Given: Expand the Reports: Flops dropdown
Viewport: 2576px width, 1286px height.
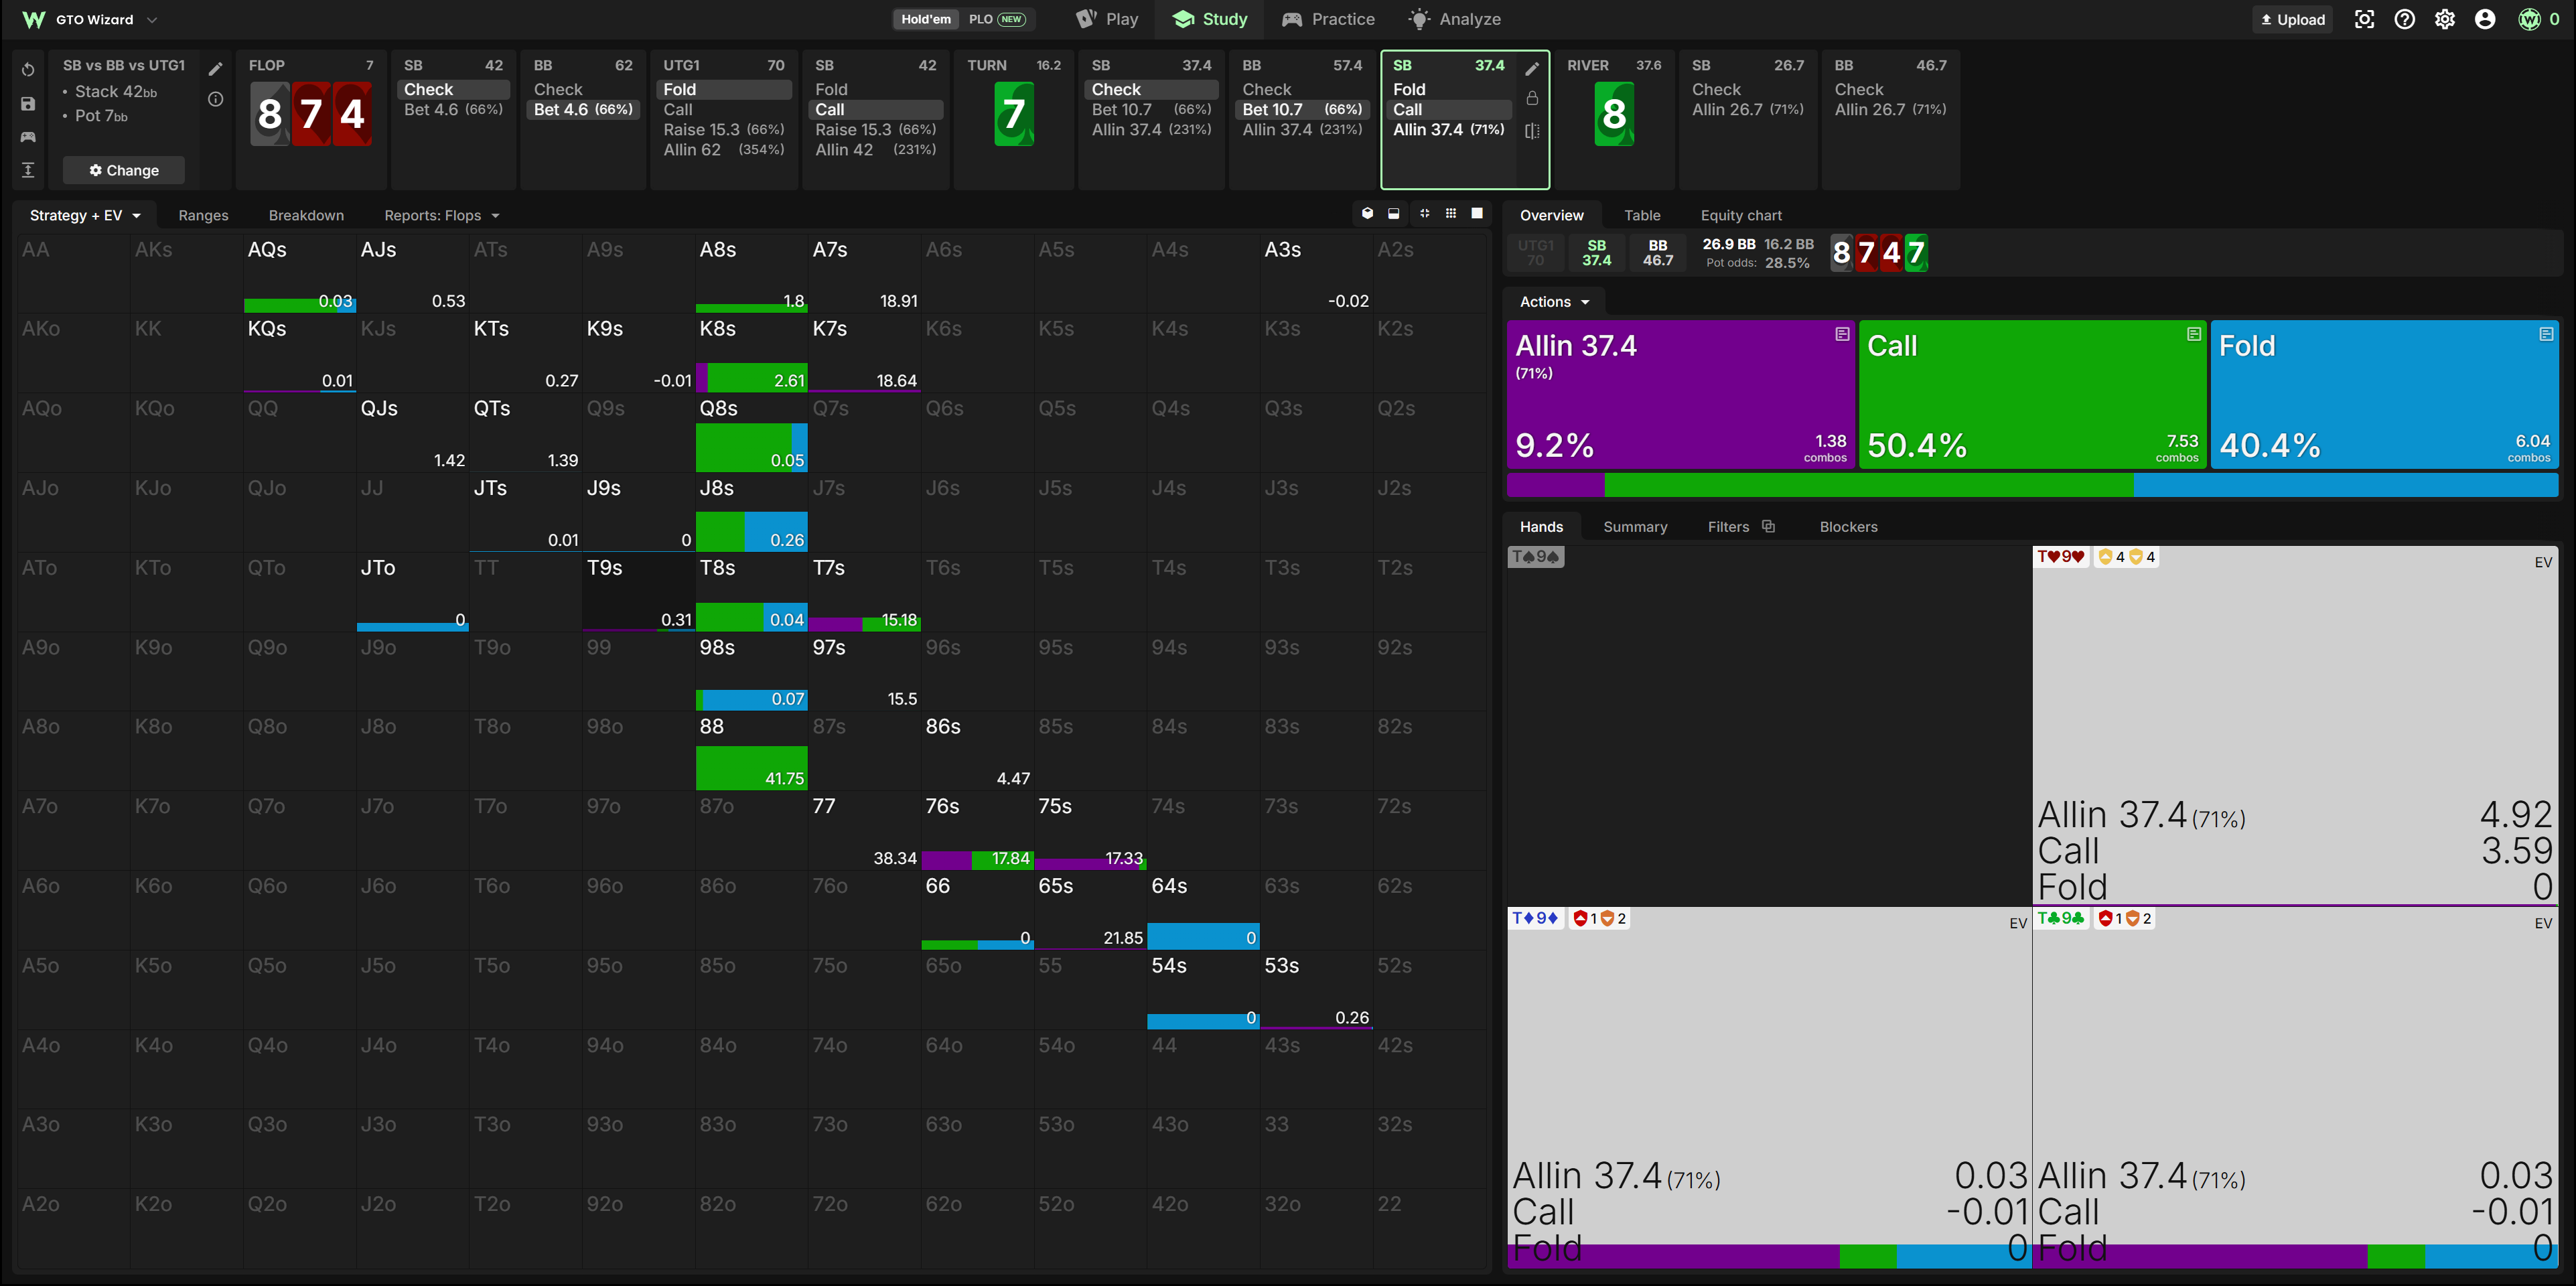Looking at the screenshot, I should pos(441,215).
